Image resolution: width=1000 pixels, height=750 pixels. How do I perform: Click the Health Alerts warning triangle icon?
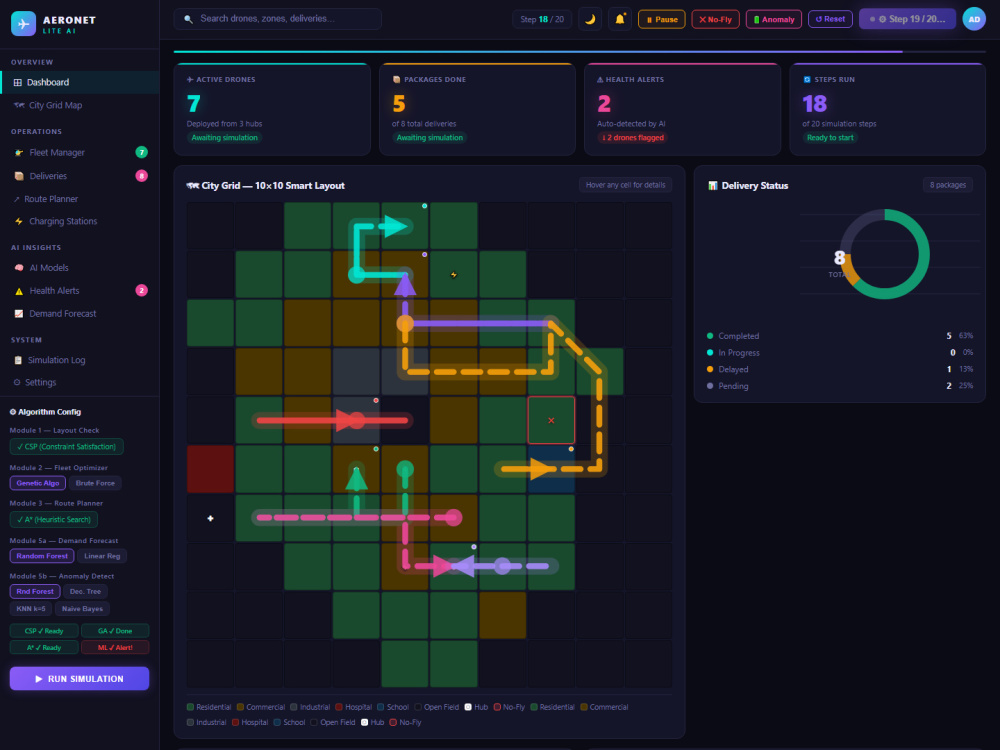pyautogui.click(x=19, y=291)
